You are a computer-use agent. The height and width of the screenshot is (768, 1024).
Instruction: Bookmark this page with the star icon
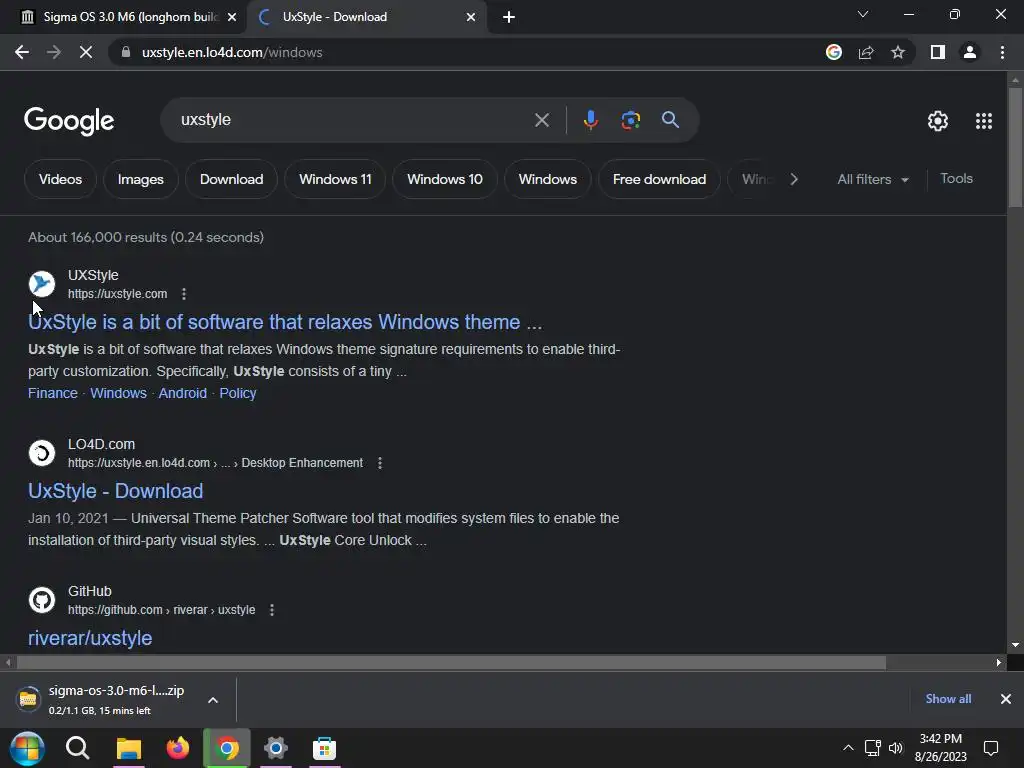pos(898,52)
